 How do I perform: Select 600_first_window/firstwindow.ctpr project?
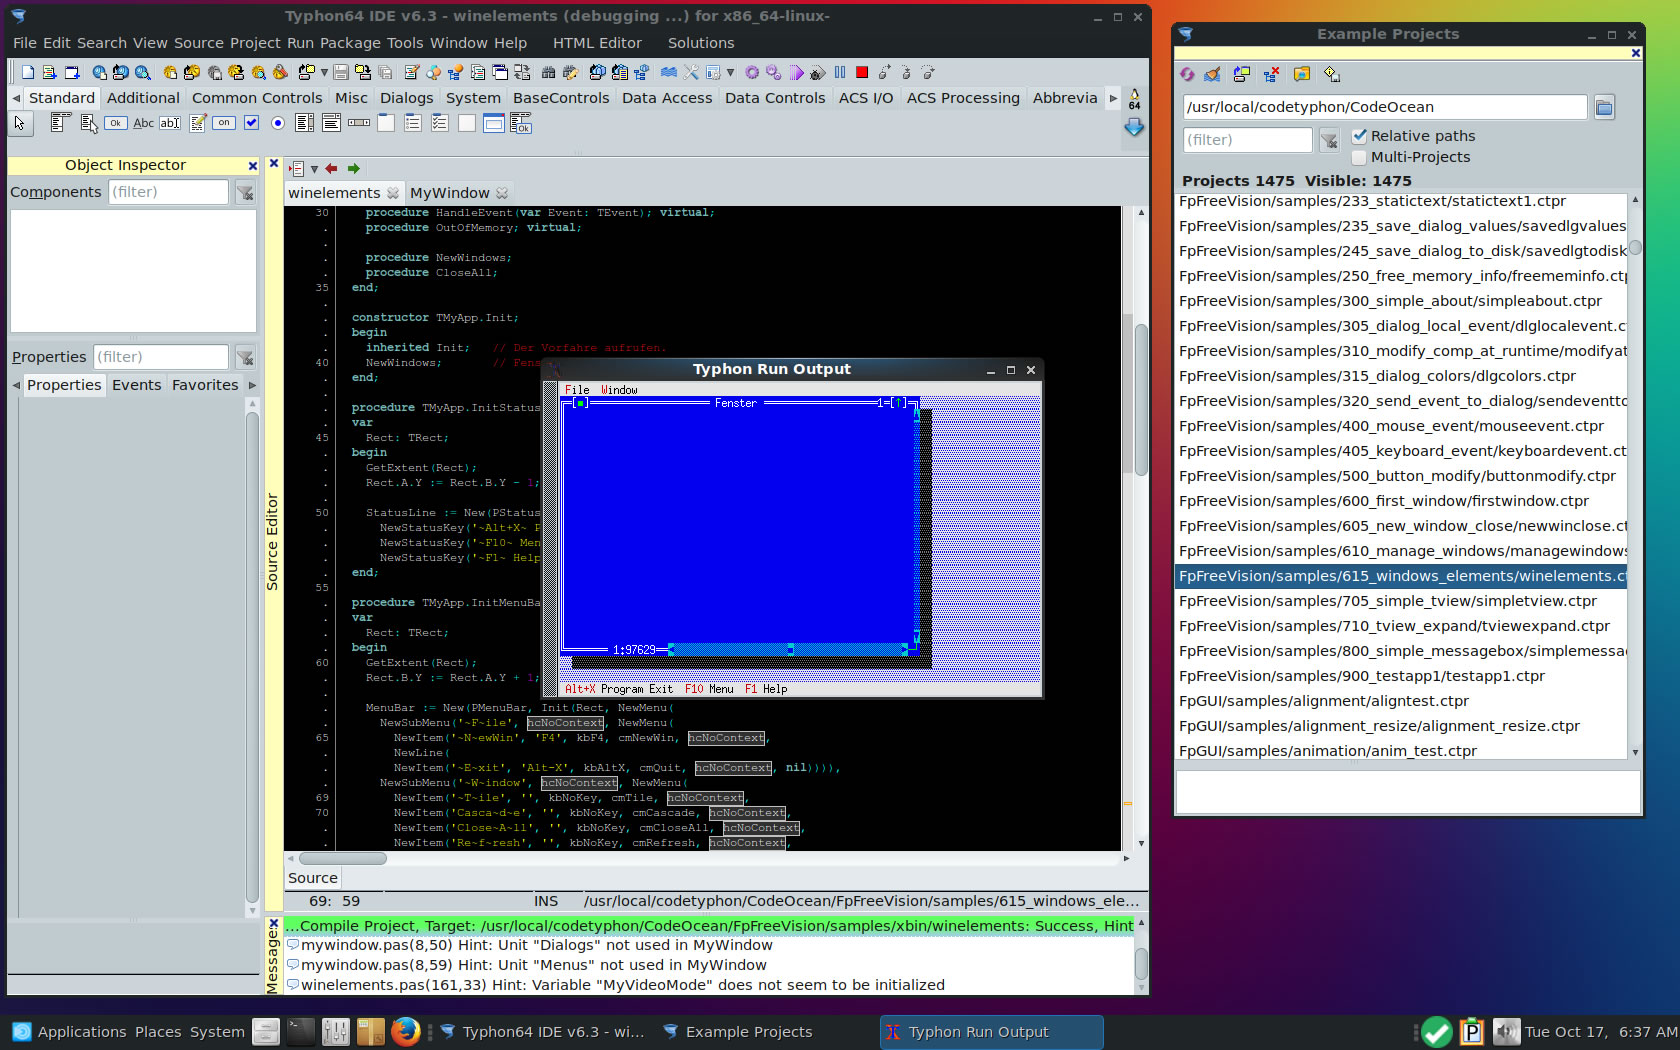[1401, 501]
